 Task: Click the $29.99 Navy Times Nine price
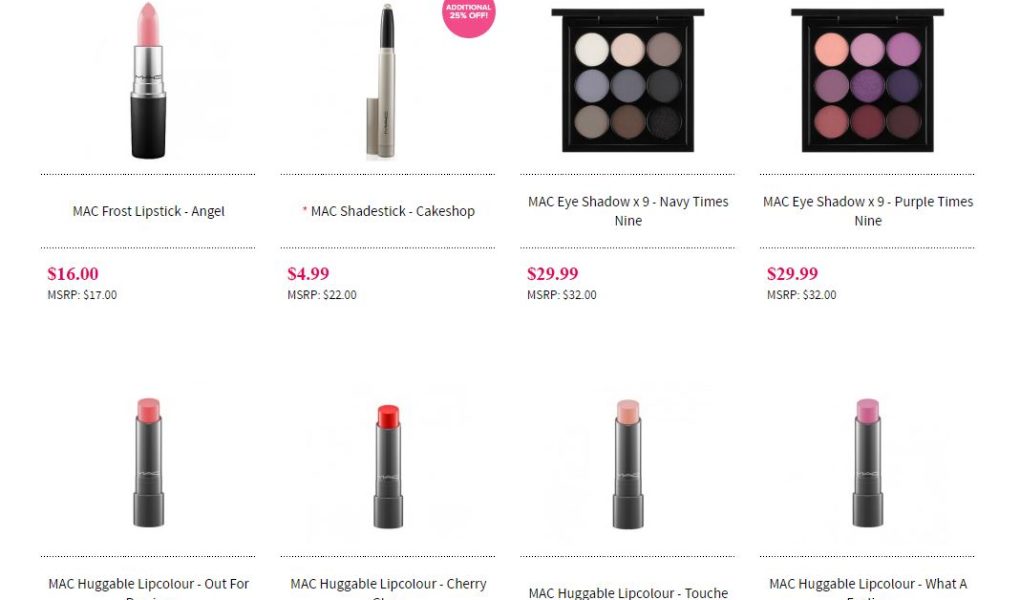pos(552,273)
